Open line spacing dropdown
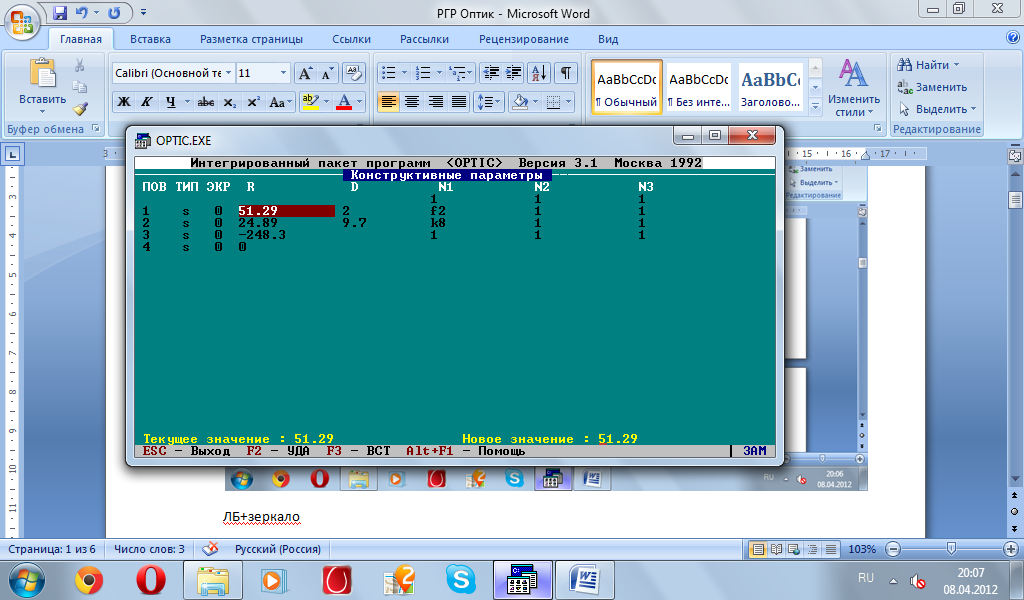The image size is (1024, 600). [x=488, y=102]
